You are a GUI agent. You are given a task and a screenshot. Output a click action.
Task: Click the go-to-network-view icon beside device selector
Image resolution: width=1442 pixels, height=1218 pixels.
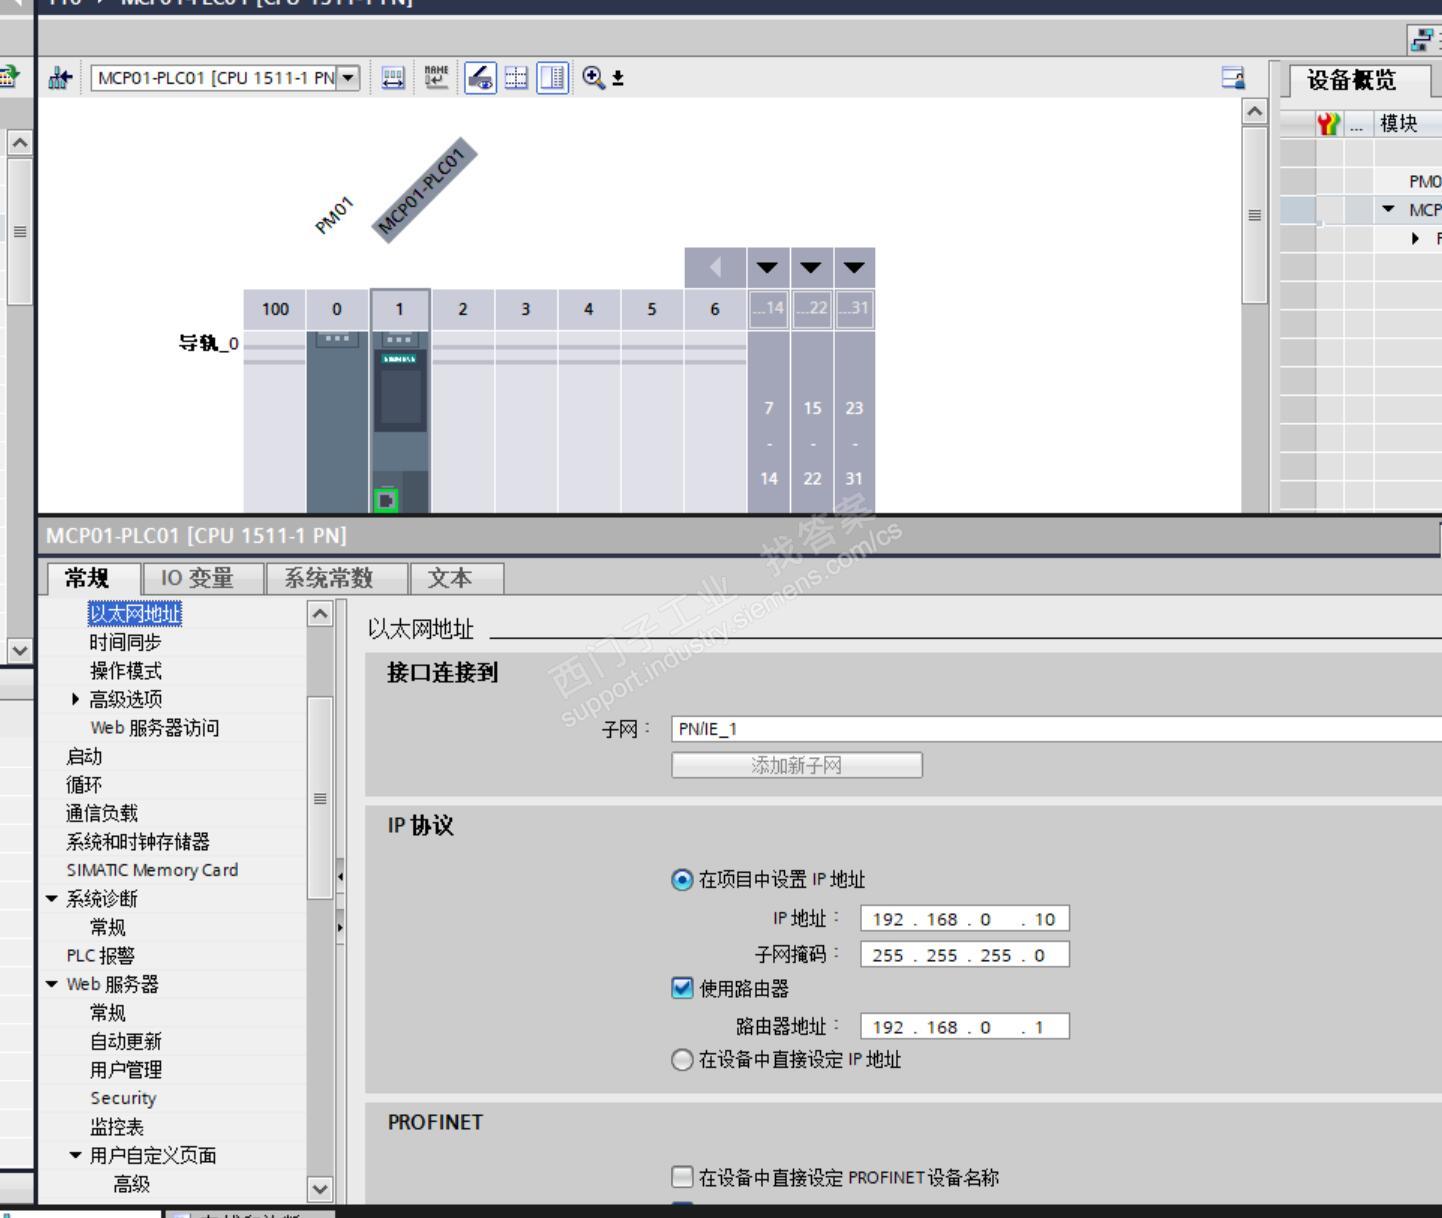60,78
